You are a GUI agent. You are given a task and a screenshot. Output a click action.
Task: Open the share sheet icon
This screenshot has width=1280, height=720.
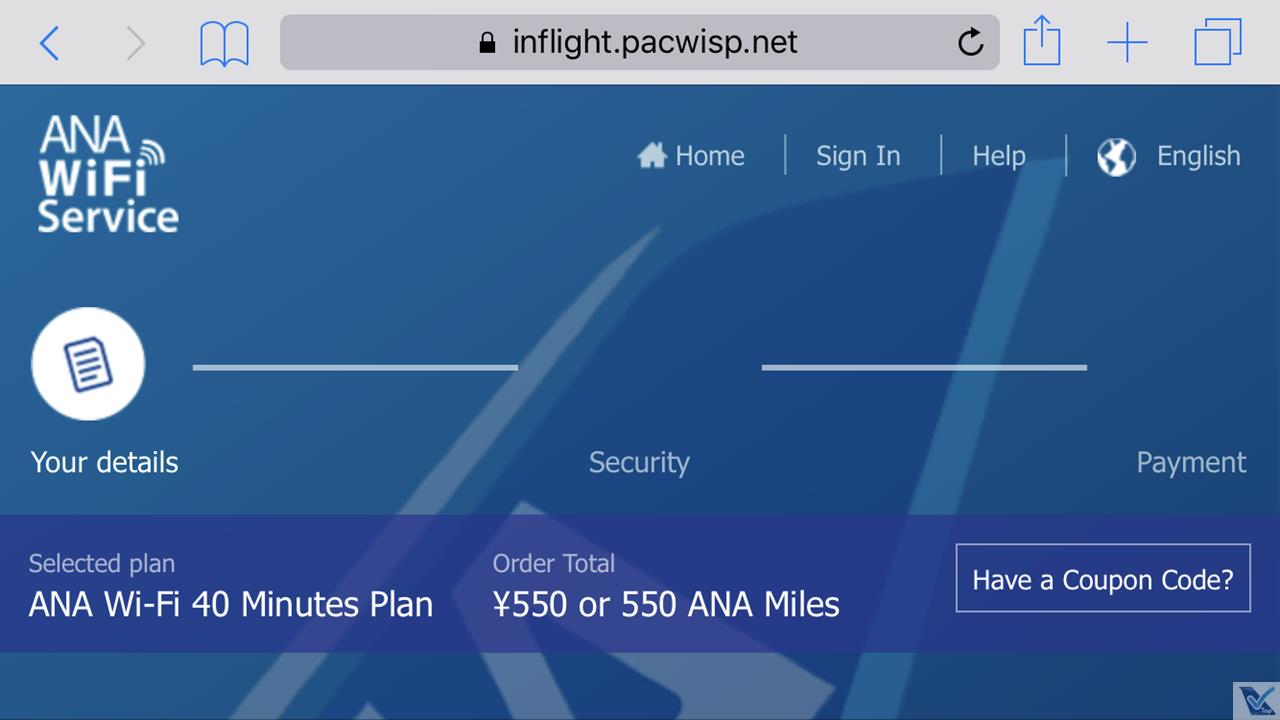tap(1041, 43)
